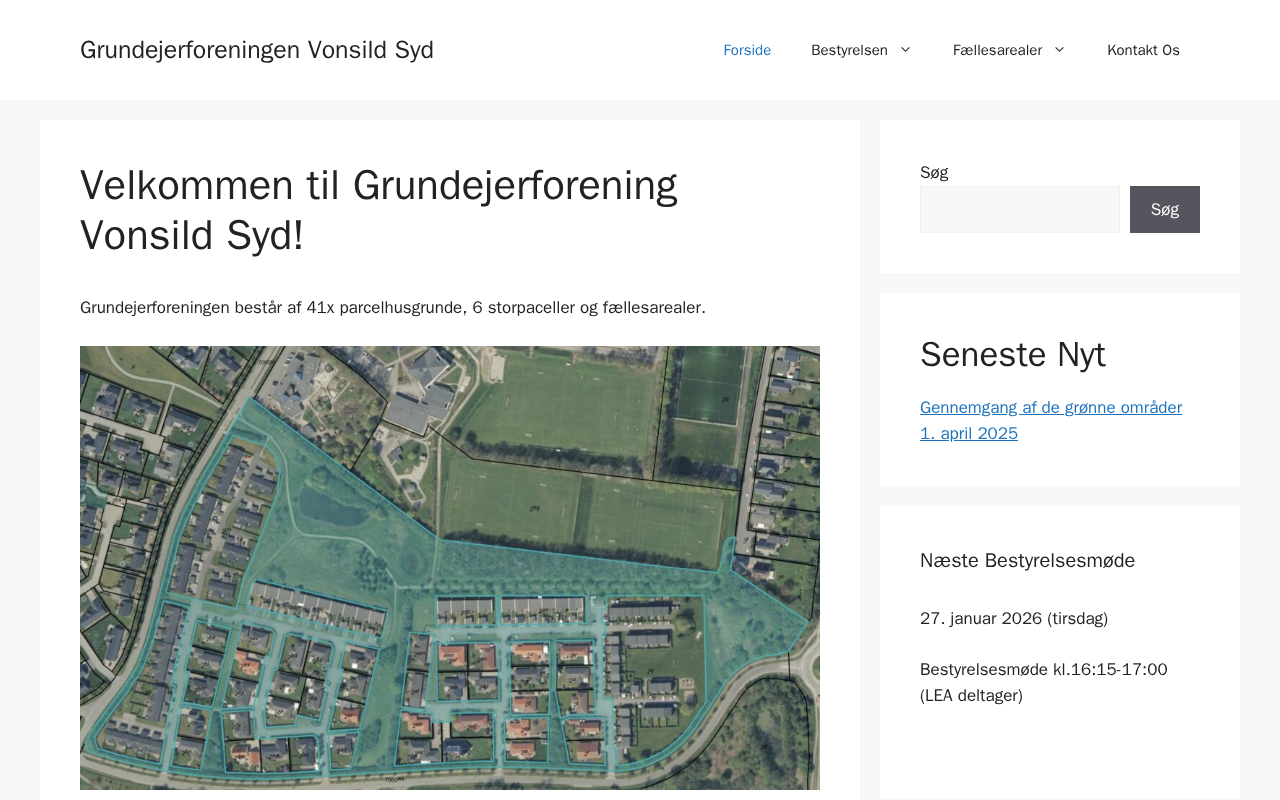Expand the Bestyrelsen submenu arrow

click(x=905, y=50)
